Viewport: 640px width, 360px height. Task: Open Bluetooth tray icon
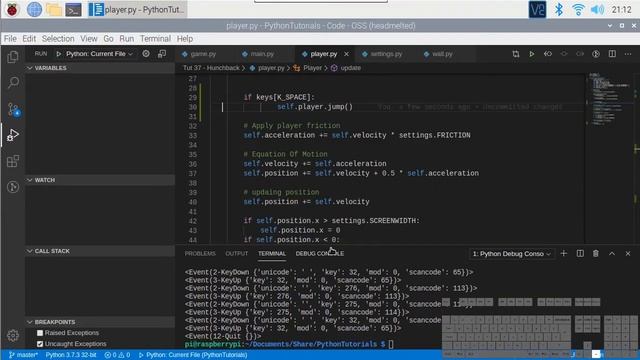coord(559,9)
